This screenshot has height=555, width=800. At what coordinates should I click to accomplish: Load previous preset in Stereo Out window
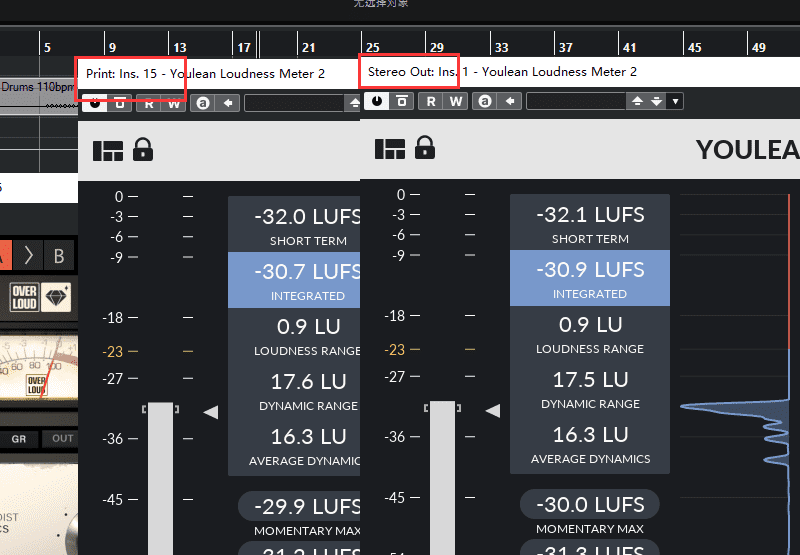pyautogui.click(x=637, y=101)
